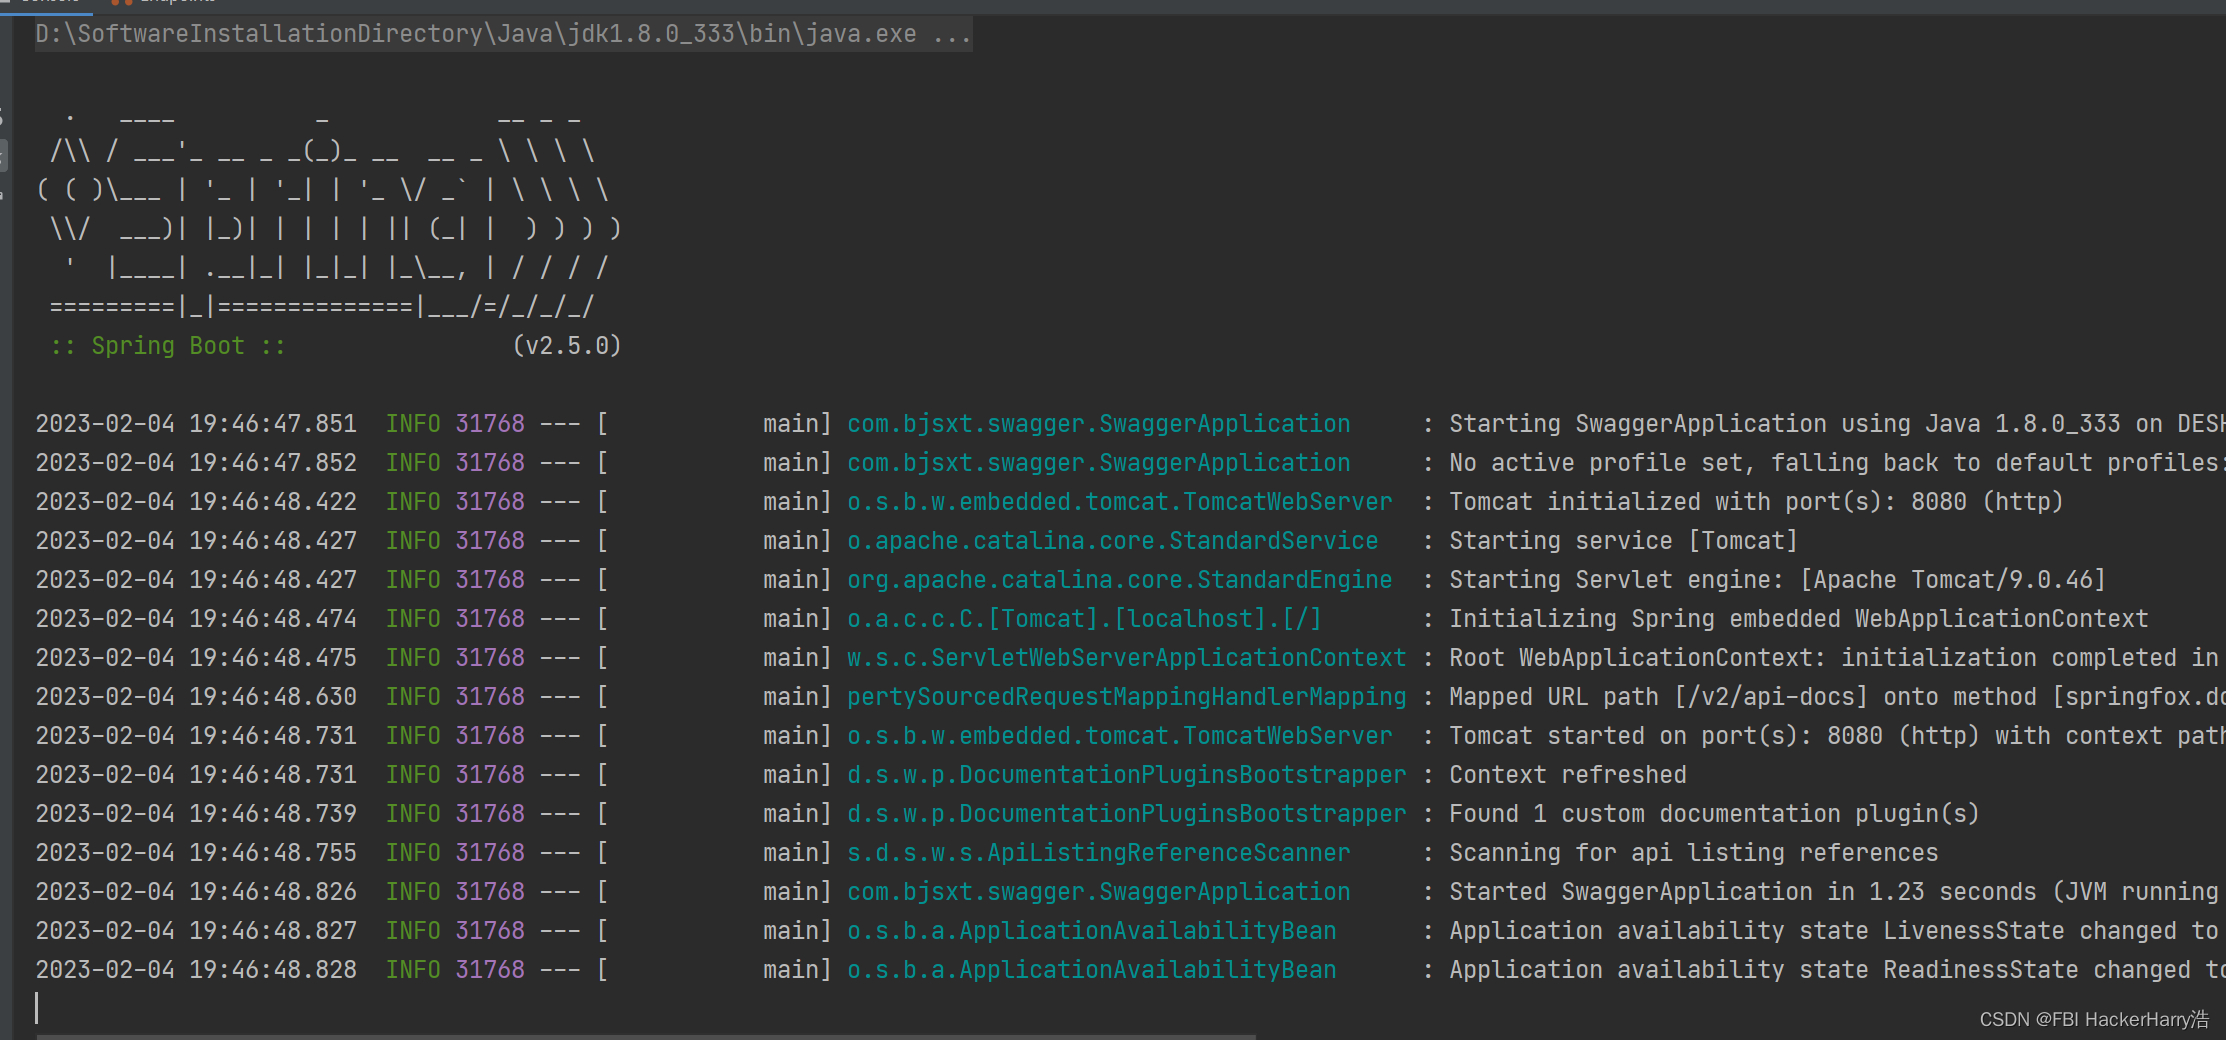This screenshot has width=2226, height=1040.
Task: Open the StandardService class link
Action: tap(1112, 540)
